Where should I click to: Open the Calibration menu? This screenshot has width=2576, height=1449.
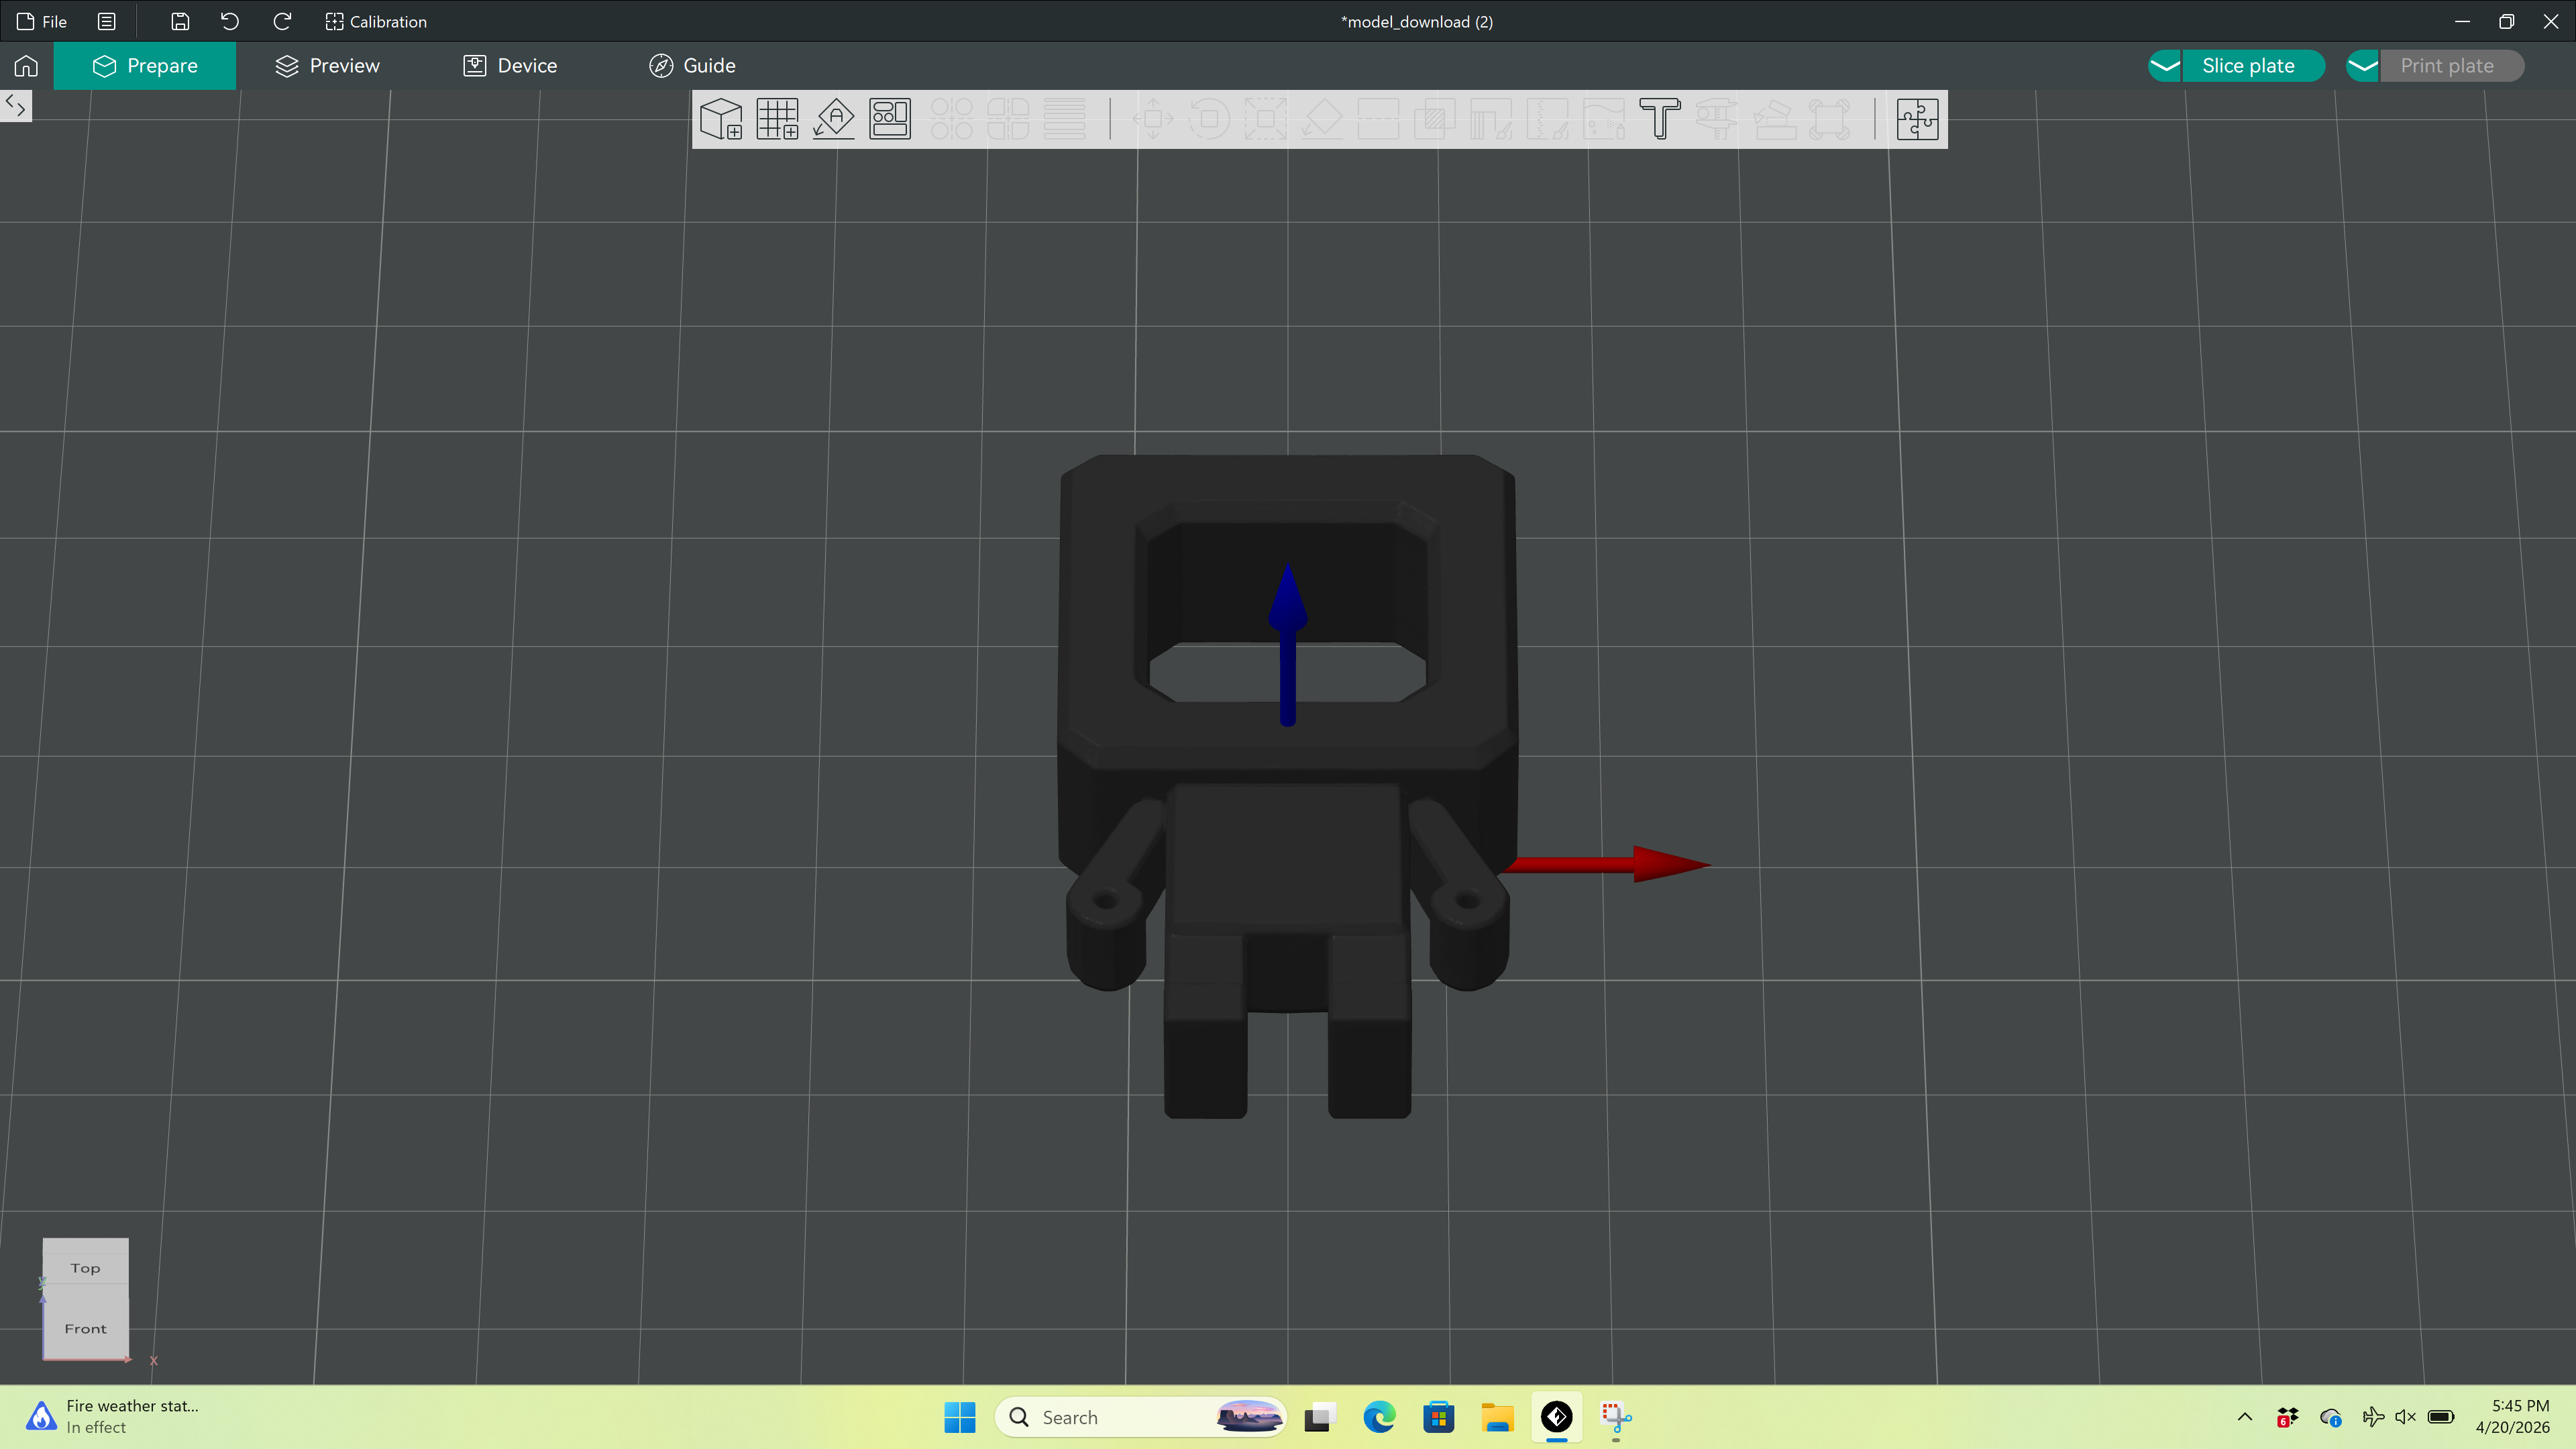click(x=376, y=21)
